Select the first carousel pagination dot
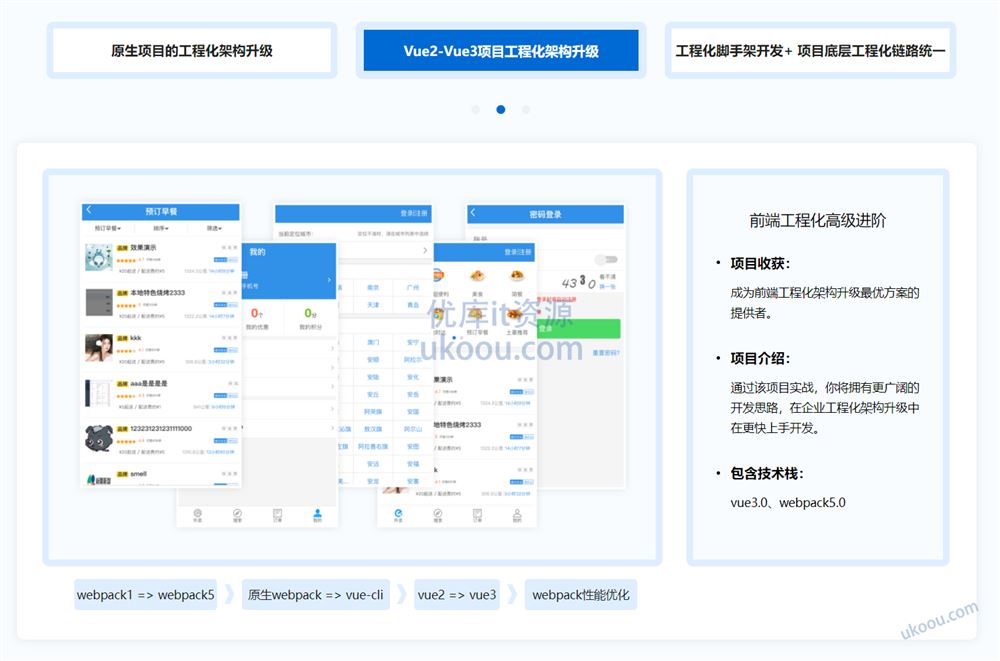 [476, 110]
